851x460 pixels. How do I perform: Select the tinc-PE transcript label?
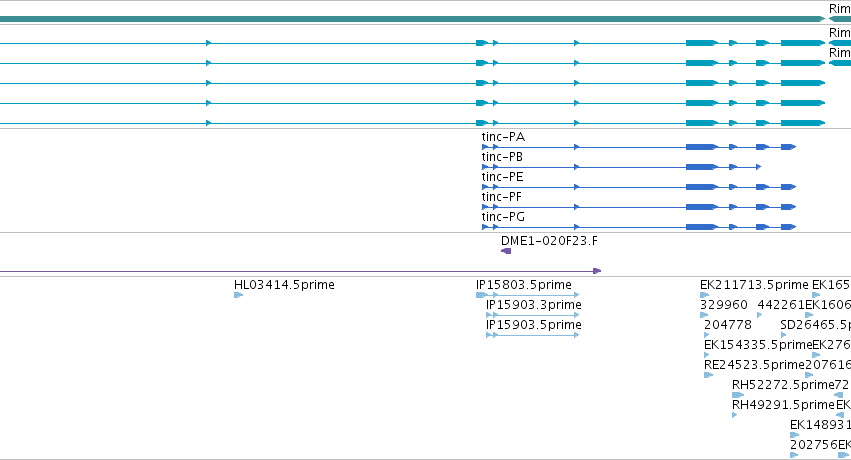pos(502,177)
